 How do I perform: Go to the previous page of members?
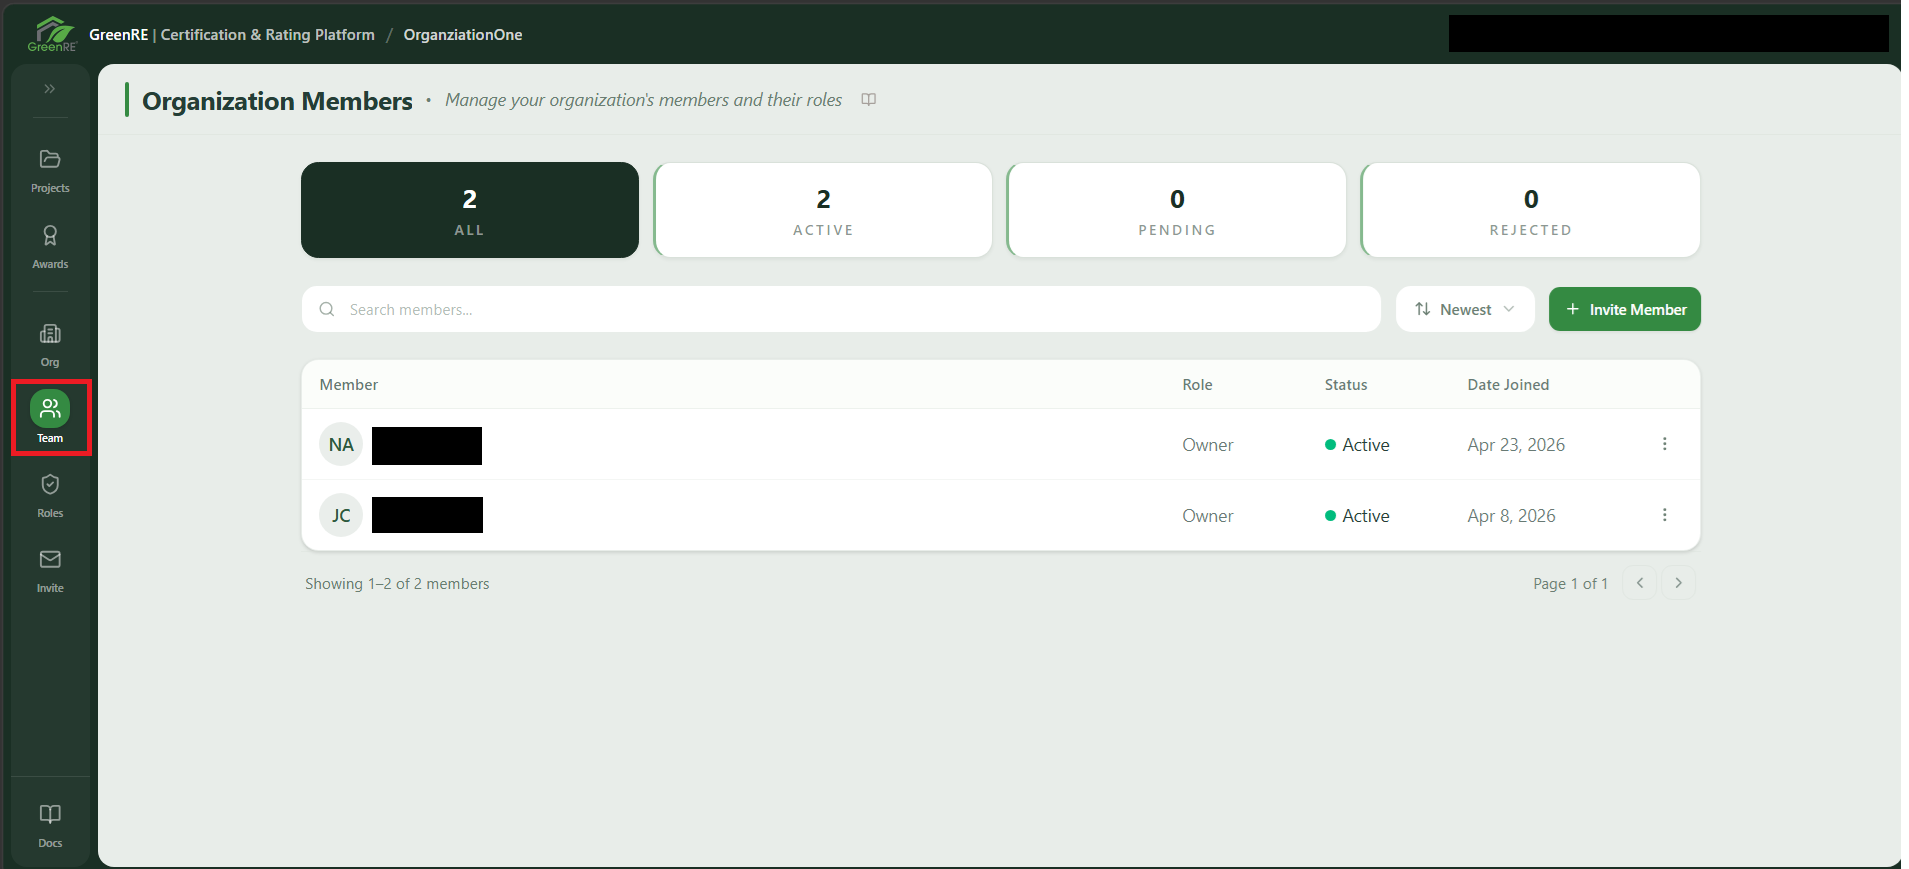[x=1640, y=583]
